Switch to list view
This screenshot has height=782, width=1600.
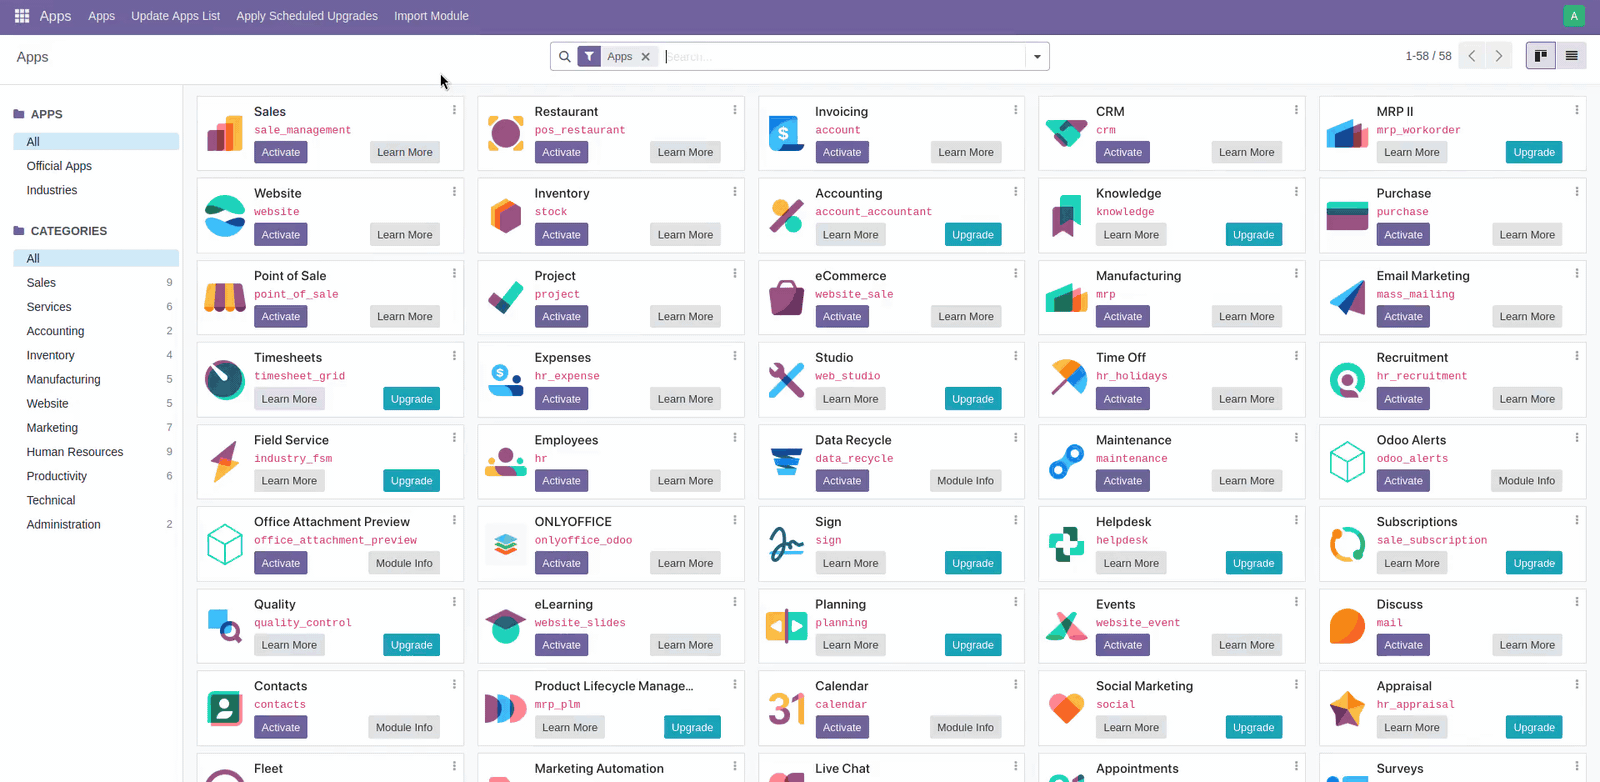click(x=1571, y=56)
